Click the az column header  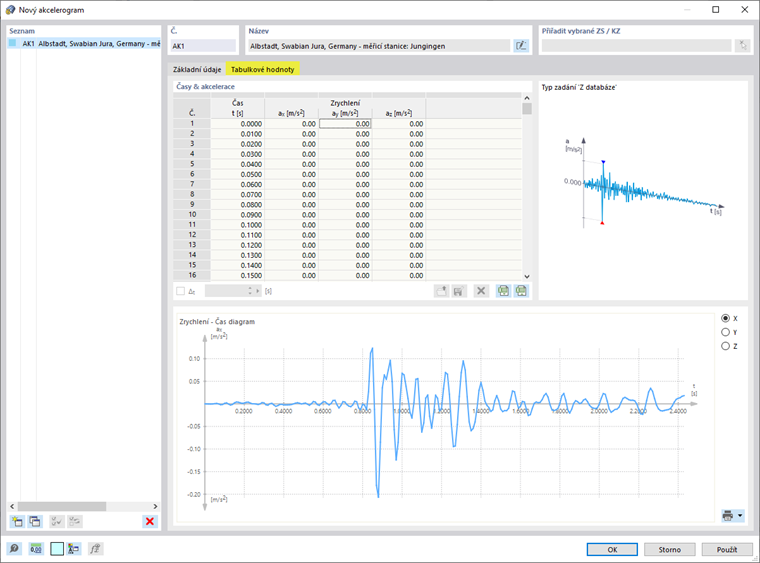(399, 113)
